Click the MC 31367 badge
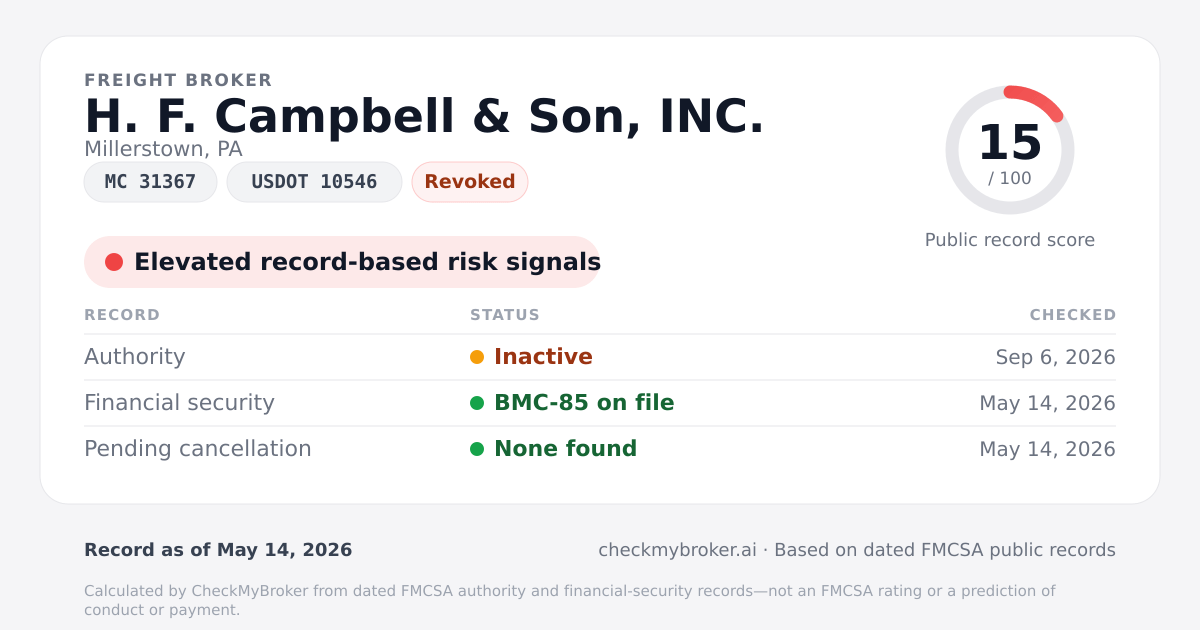 (x=150, y=182)
